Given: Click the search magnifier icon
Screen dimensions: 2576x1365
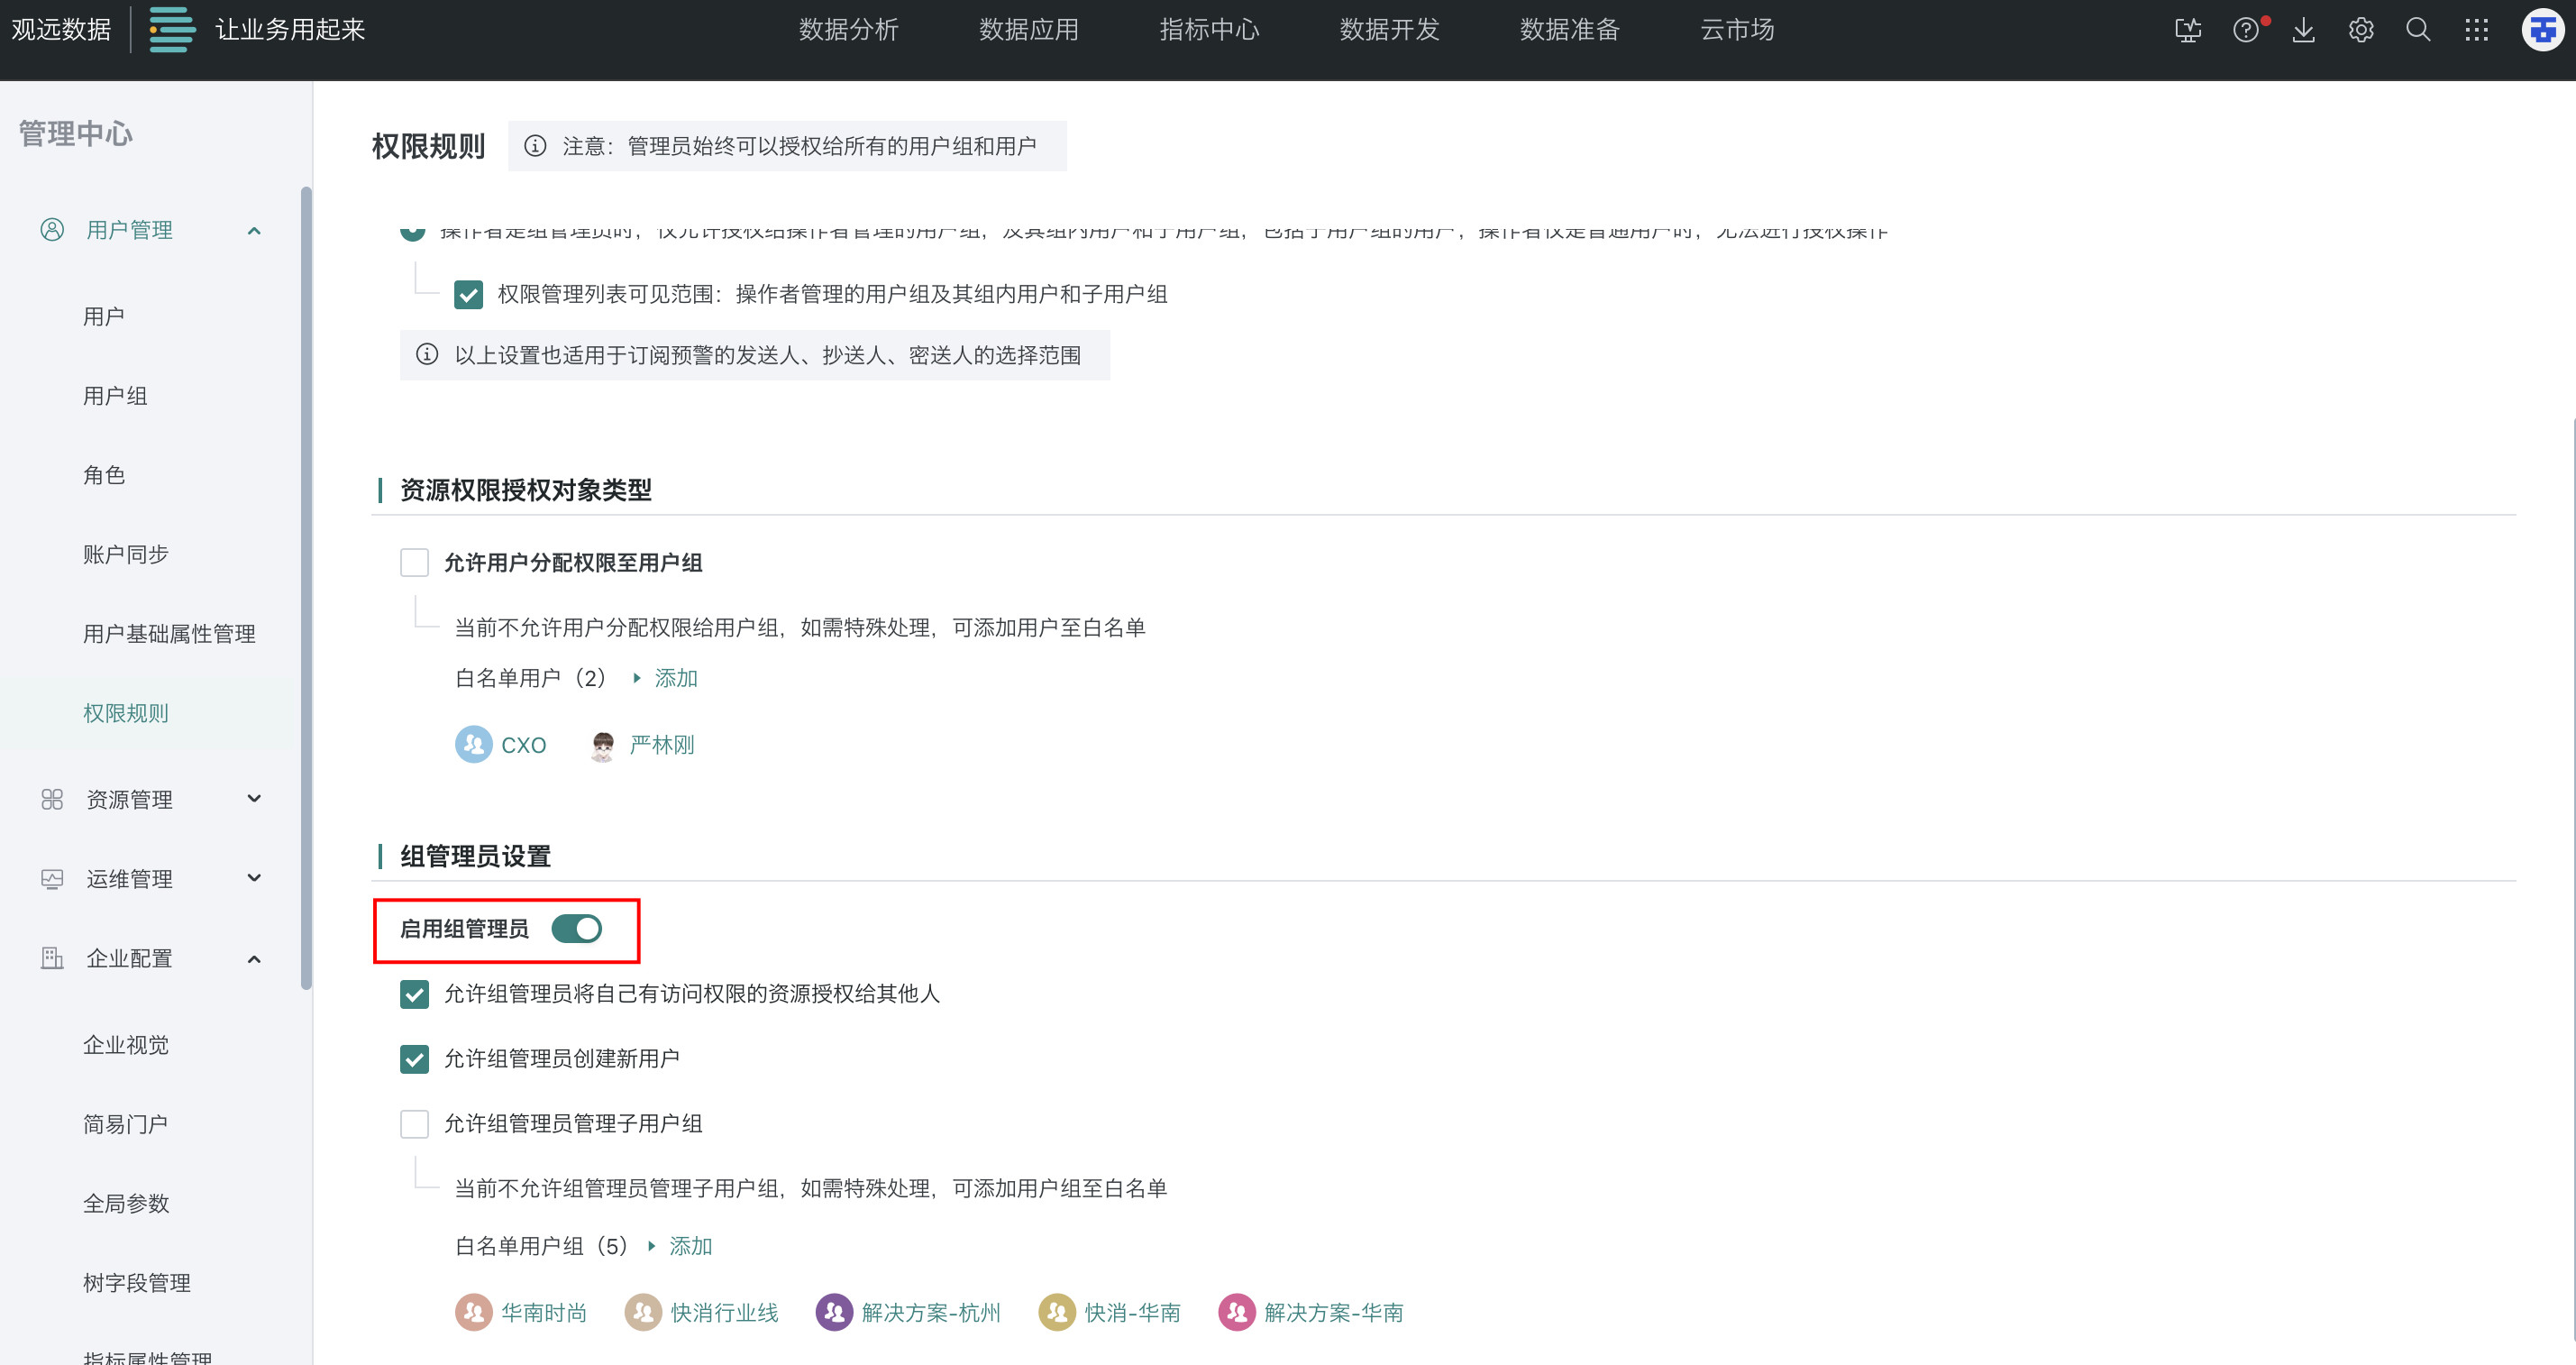Looking at the screenshot, I should pos(2418,30).
